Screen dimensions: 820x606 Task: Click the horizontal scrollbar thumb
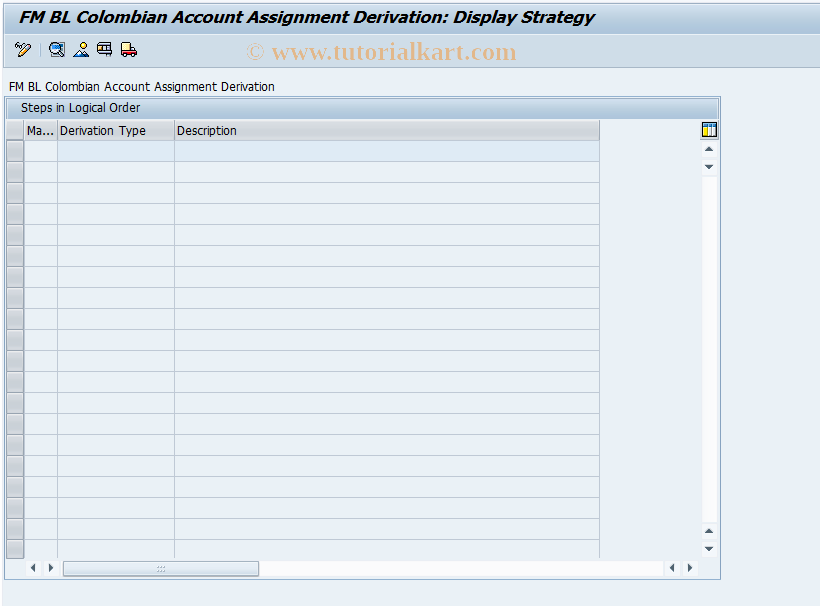click(x=161, y=568)
